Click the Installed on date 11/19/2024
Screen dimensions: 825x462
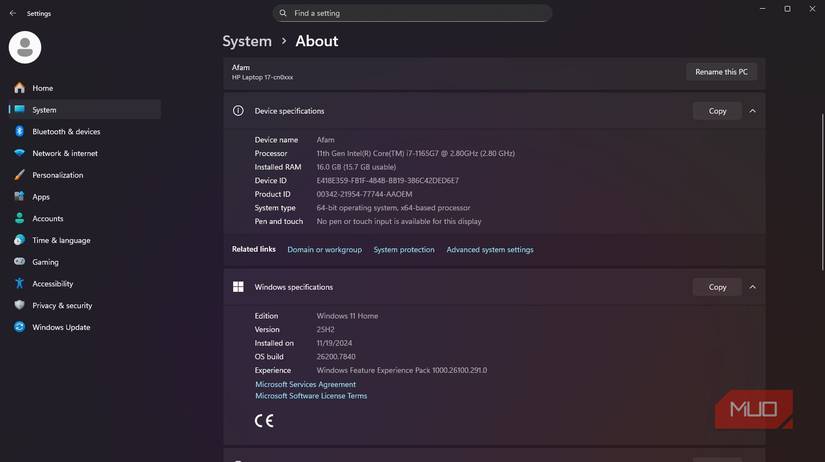coord(334,343)
